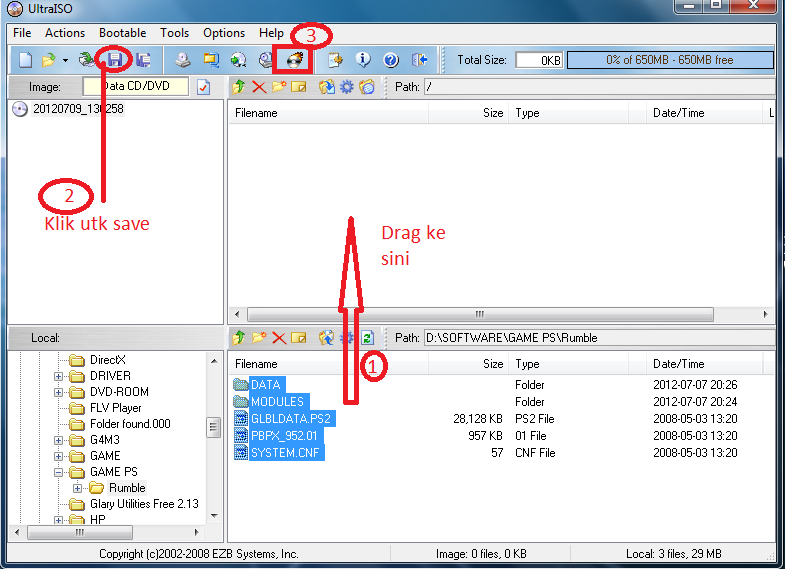Select the MODULES folder in the local file list
The height and width of the screenshot is (569, 785).
(x=277, y=402)
